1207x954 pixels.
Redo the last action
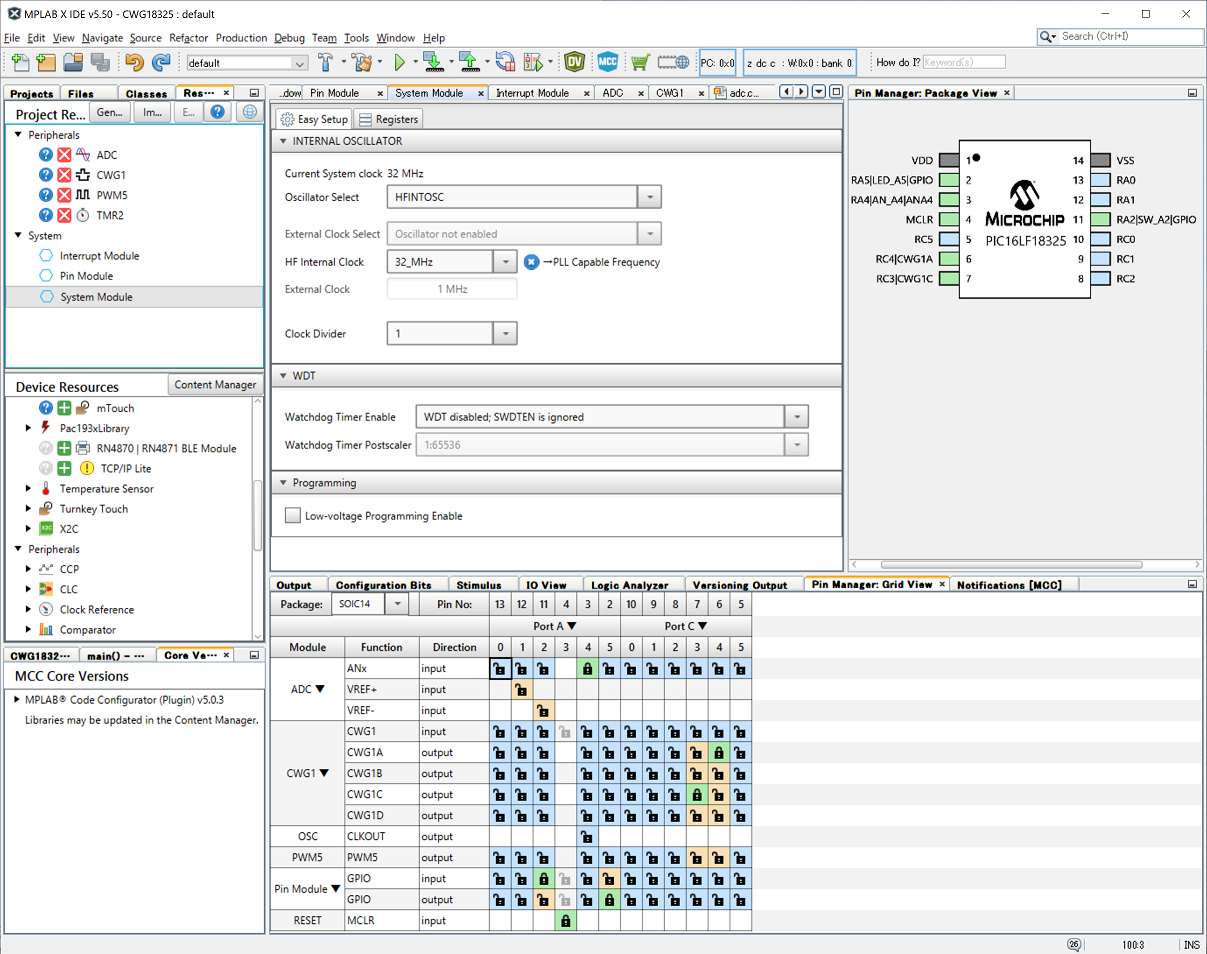[160, 62]
